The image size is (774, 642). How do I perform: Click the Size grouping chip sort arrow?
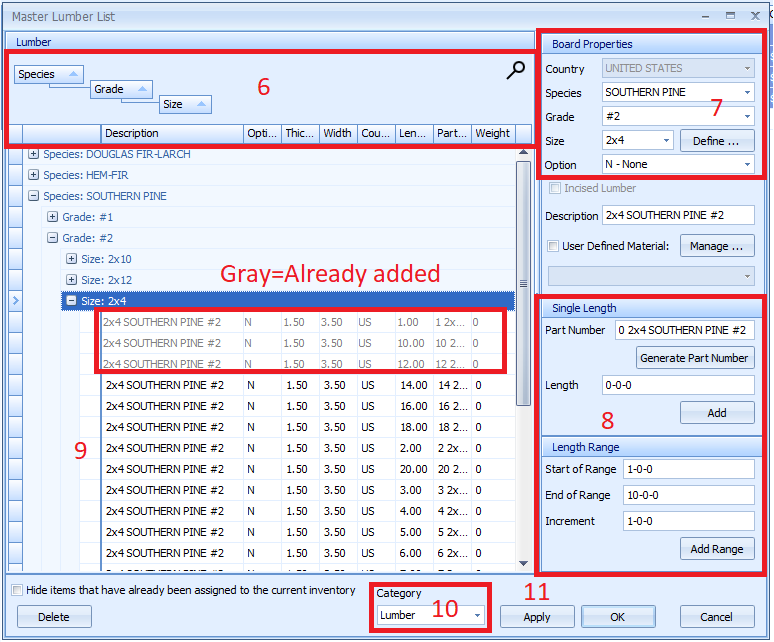tap(199, 104)
